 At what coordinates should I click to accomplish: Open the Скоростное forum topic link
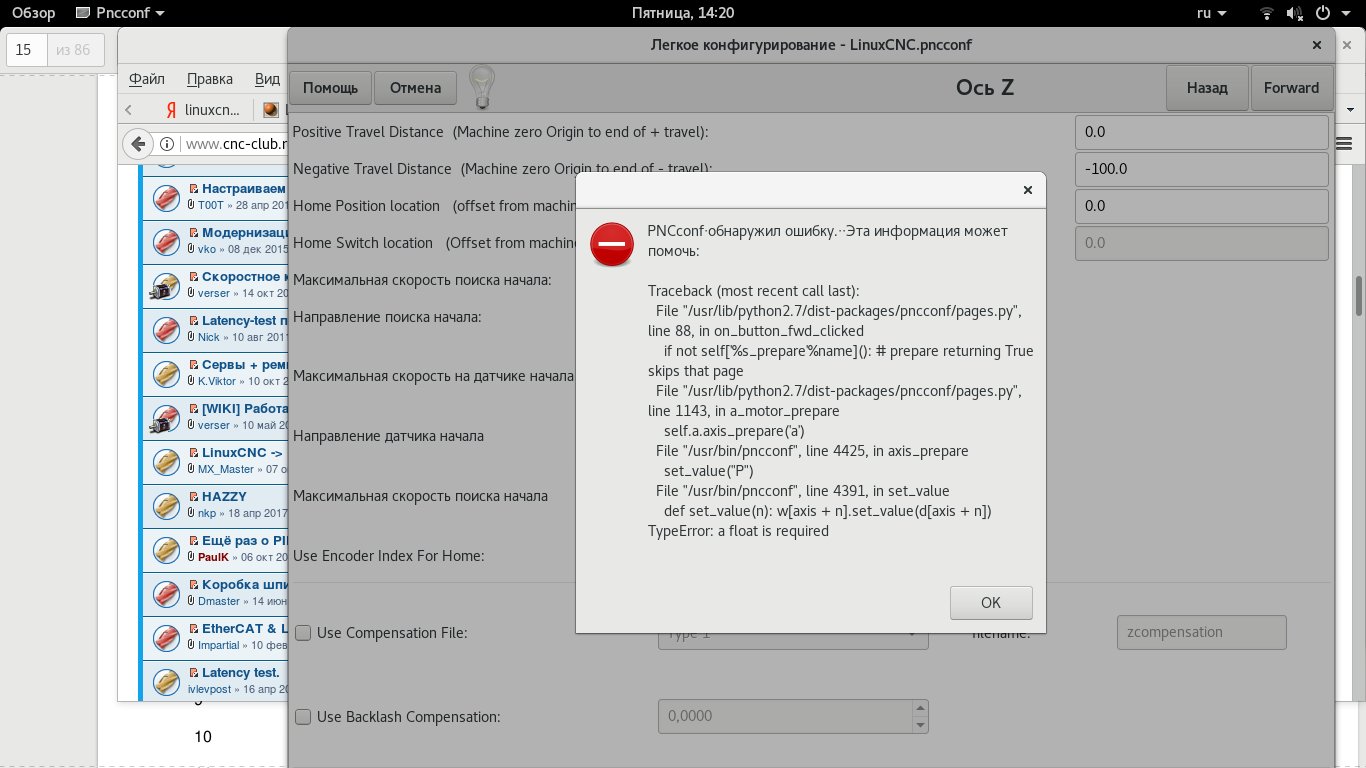245,277
